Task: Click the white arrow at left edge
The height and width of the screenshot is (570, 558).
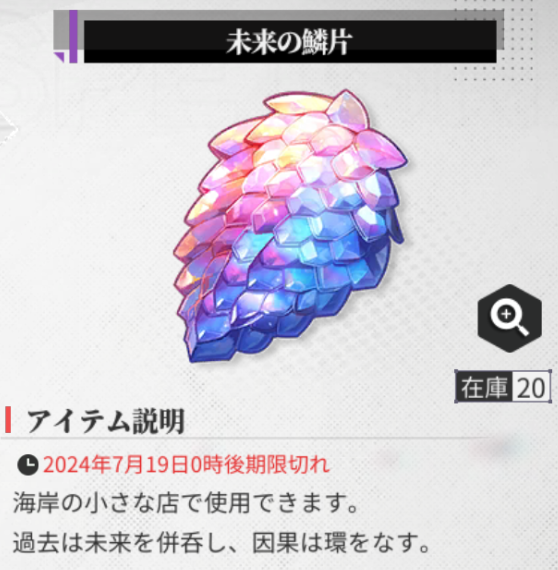Action: coord(7,129)
